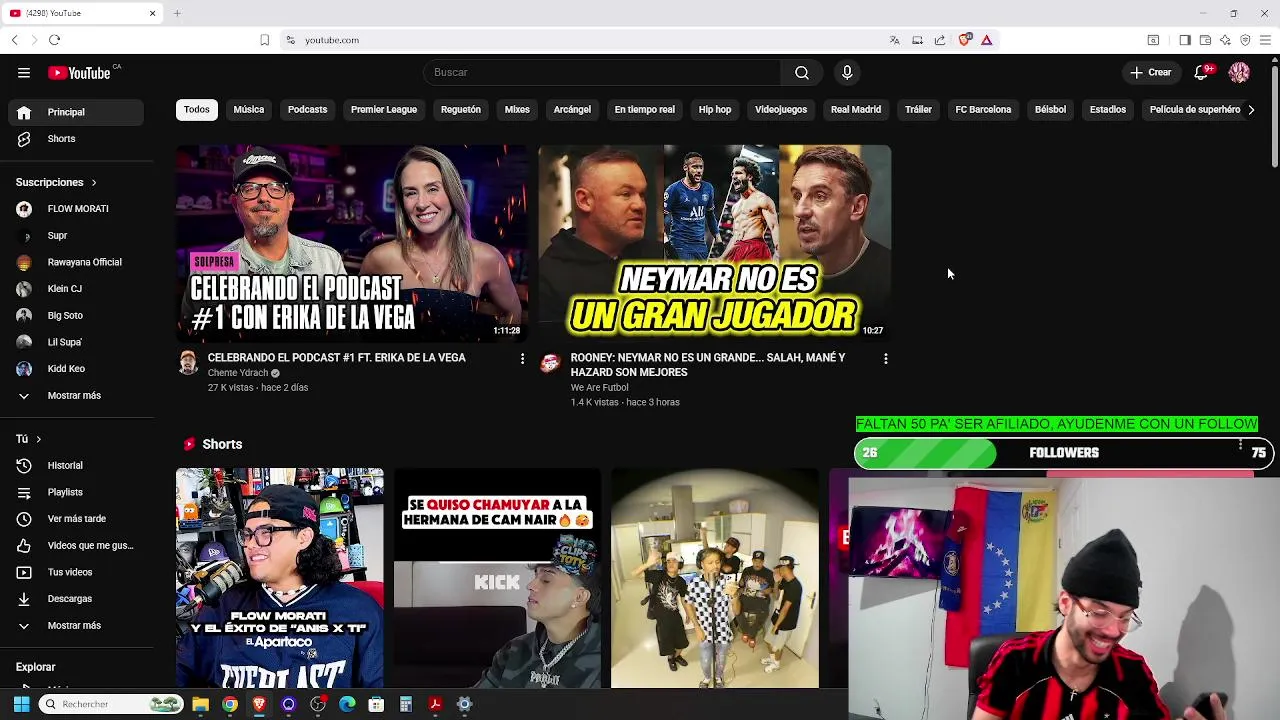1280x720 pixels.
Task: Open Brave Shields icon
Action: pos(964,40)
